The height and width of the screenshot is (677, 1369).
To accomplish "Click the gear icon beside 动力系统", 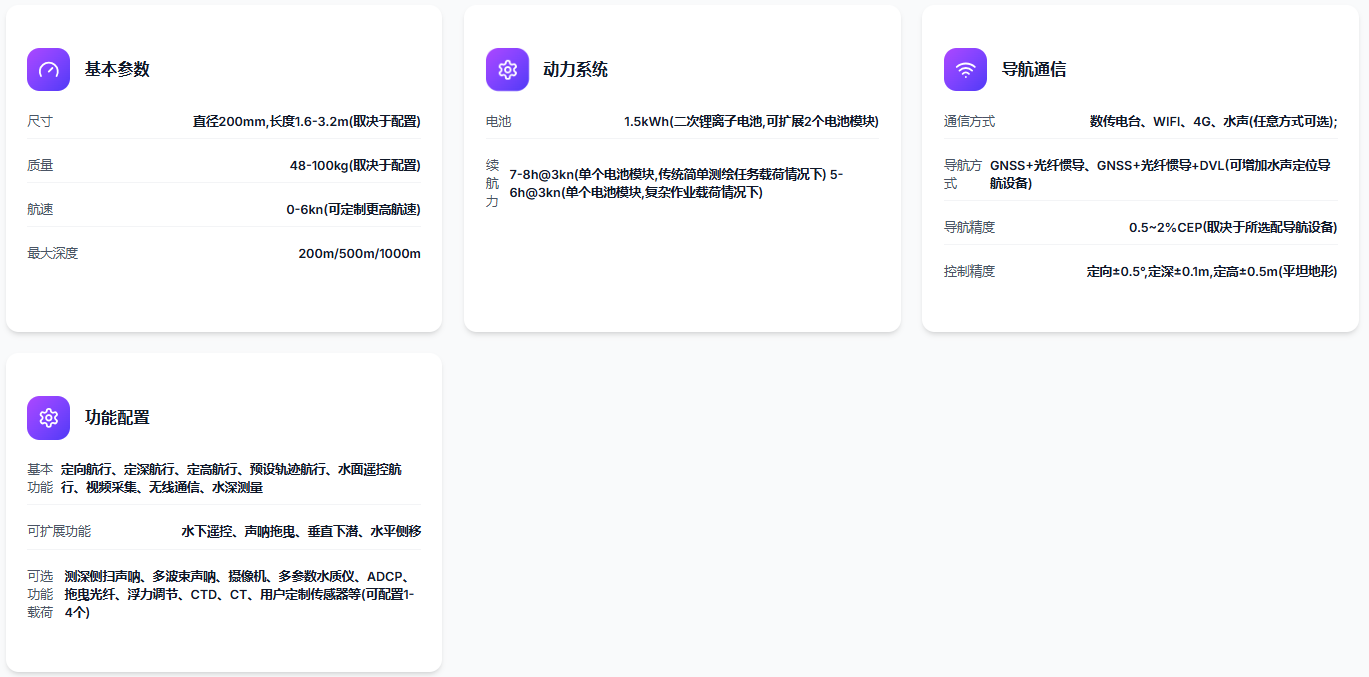I will tap(507, 70).
